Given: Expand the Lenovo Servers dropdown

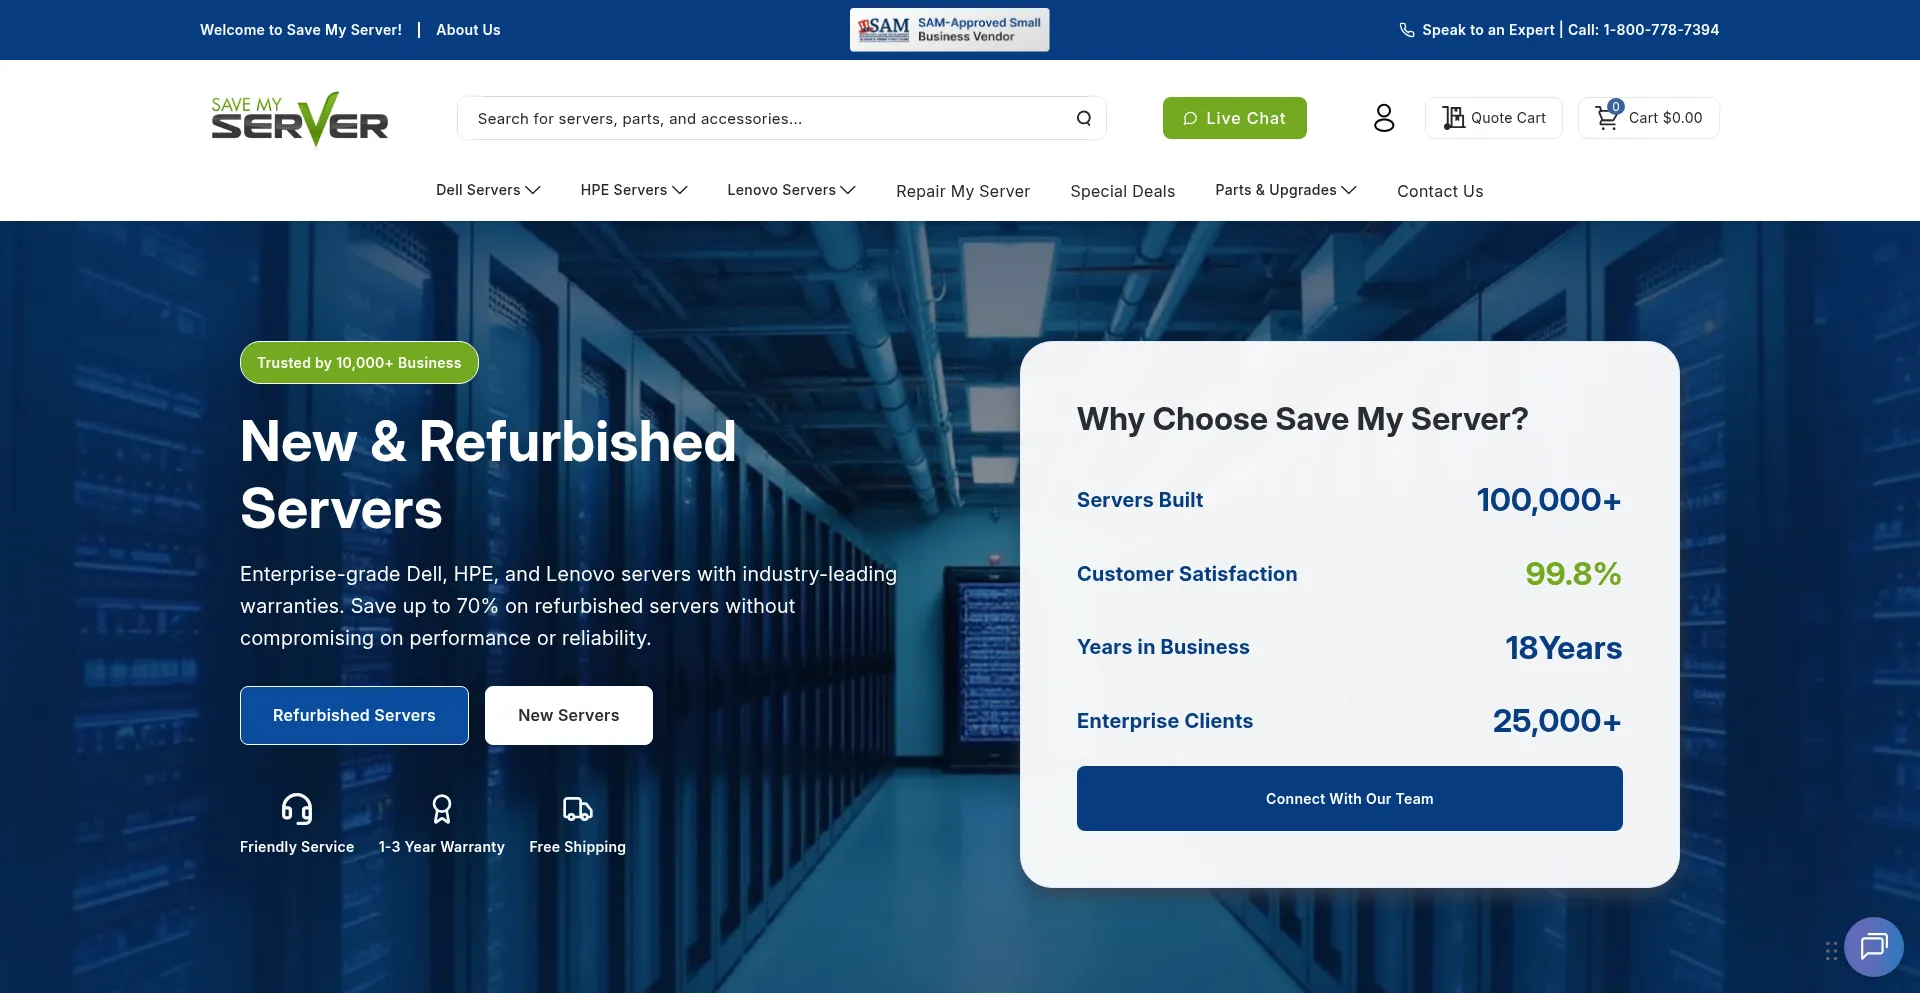Looking at the screenshot, I should pos(791,190).
